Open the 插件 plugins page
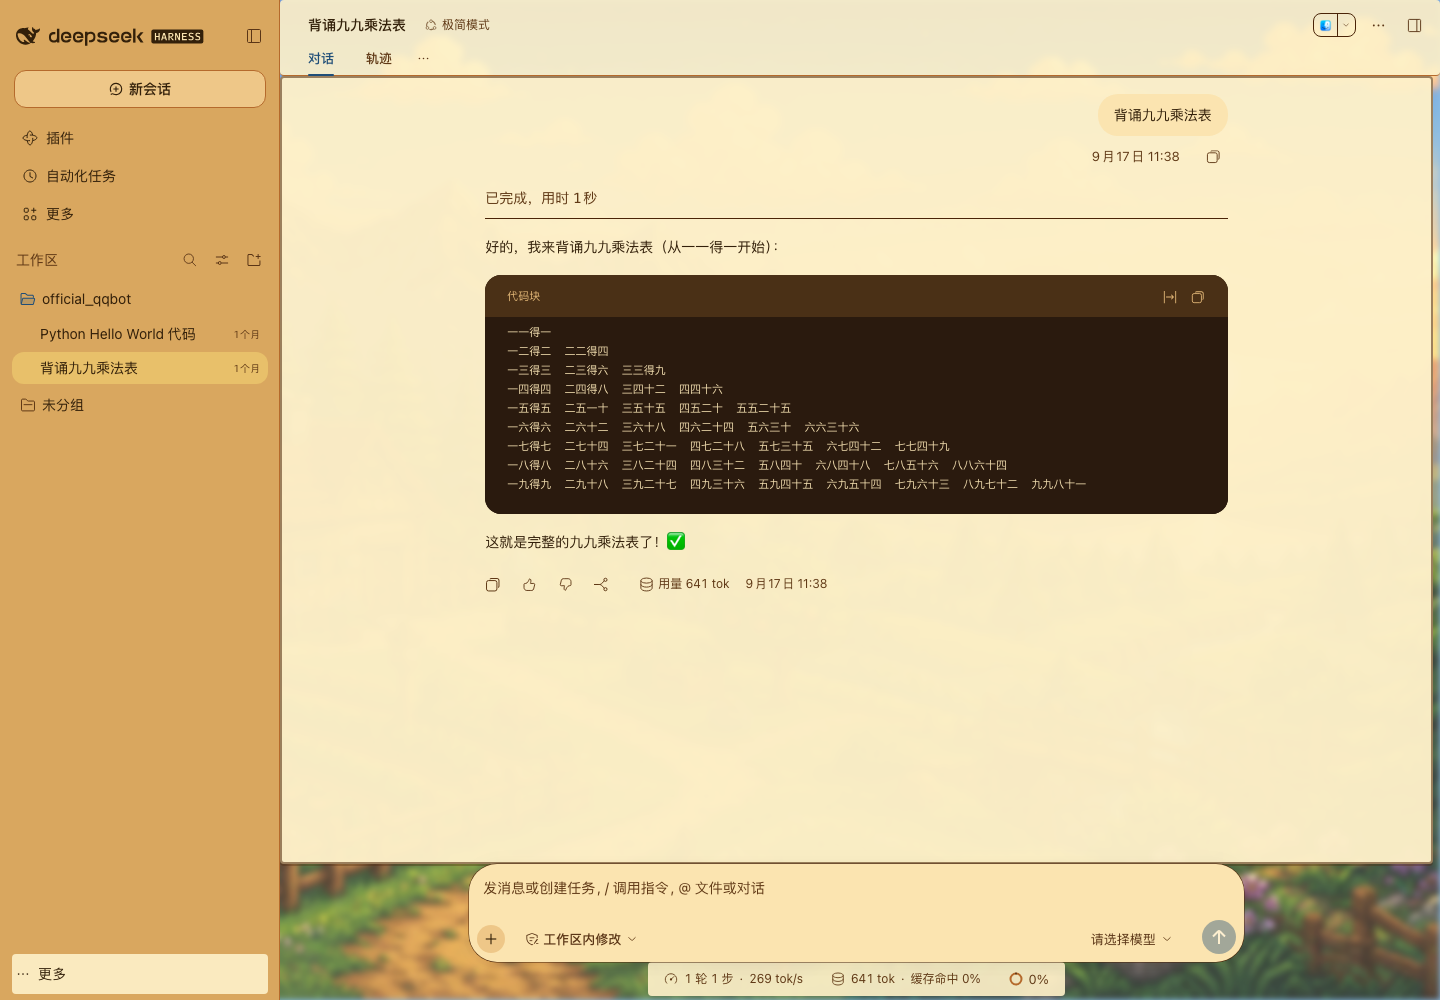This screenshot has width=1440, height=1000. 140,138
